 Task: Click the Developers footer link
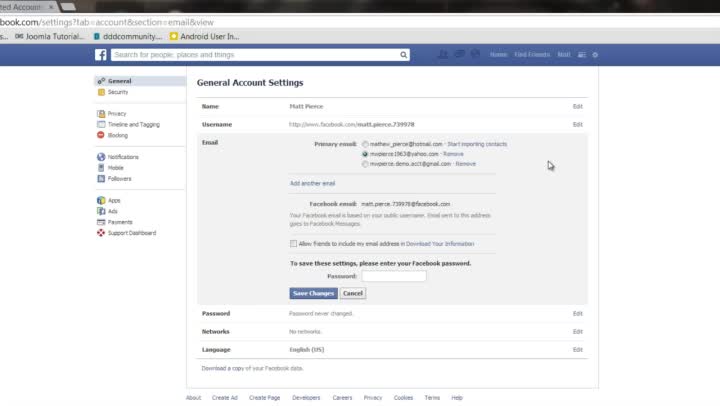[306, 398]
